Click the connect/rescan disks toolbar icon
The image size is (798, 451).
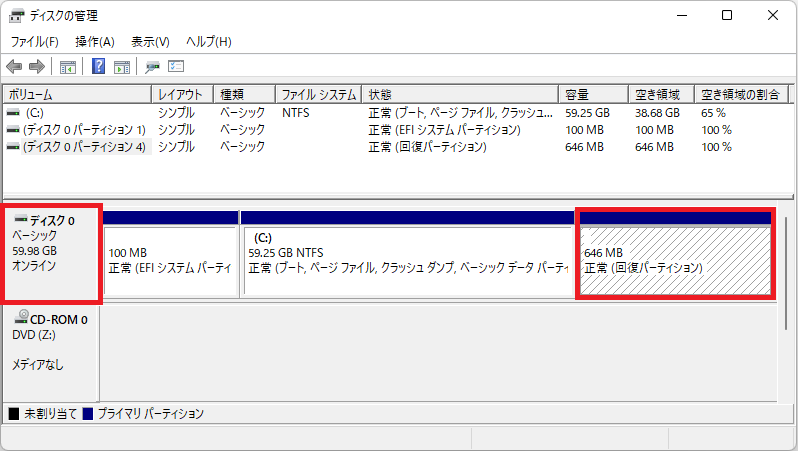click(x=152, y=67)
